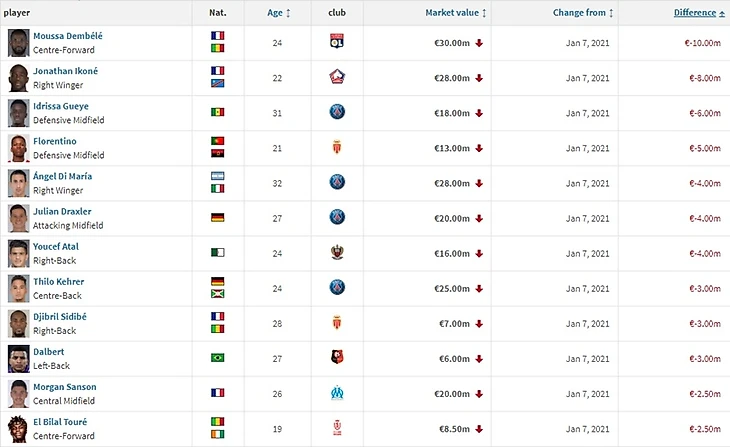Sort by Change from column header

[582, 13]
